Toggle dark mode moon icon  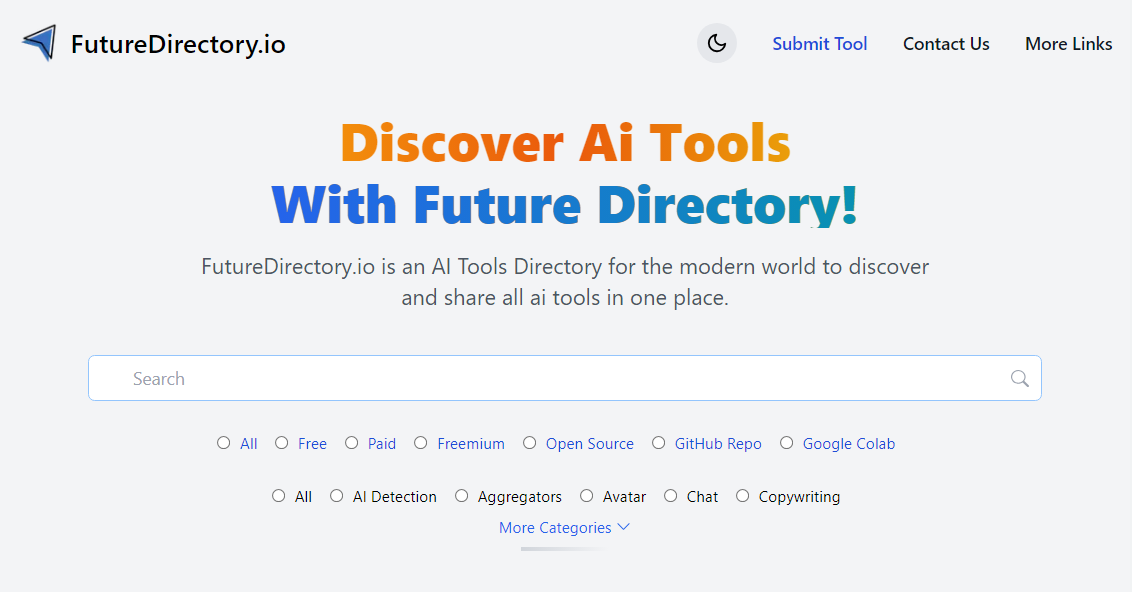(716, 43)
